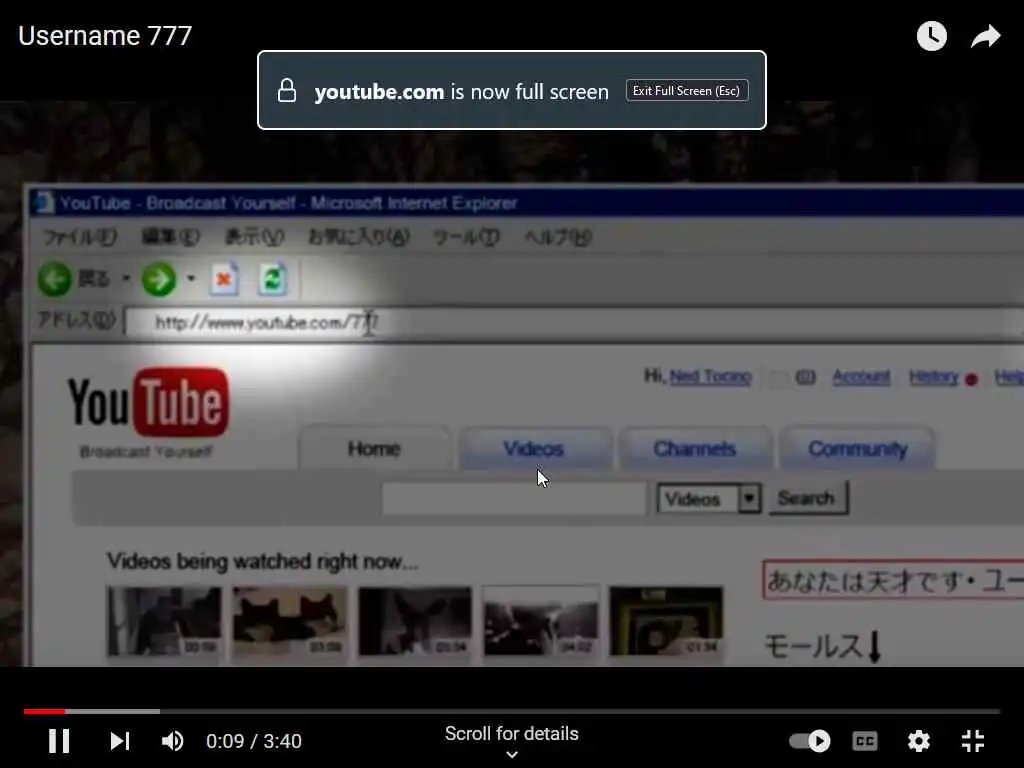The image size is (1024, 768).
Task: Click the Search button
Action: click(808, 498)
